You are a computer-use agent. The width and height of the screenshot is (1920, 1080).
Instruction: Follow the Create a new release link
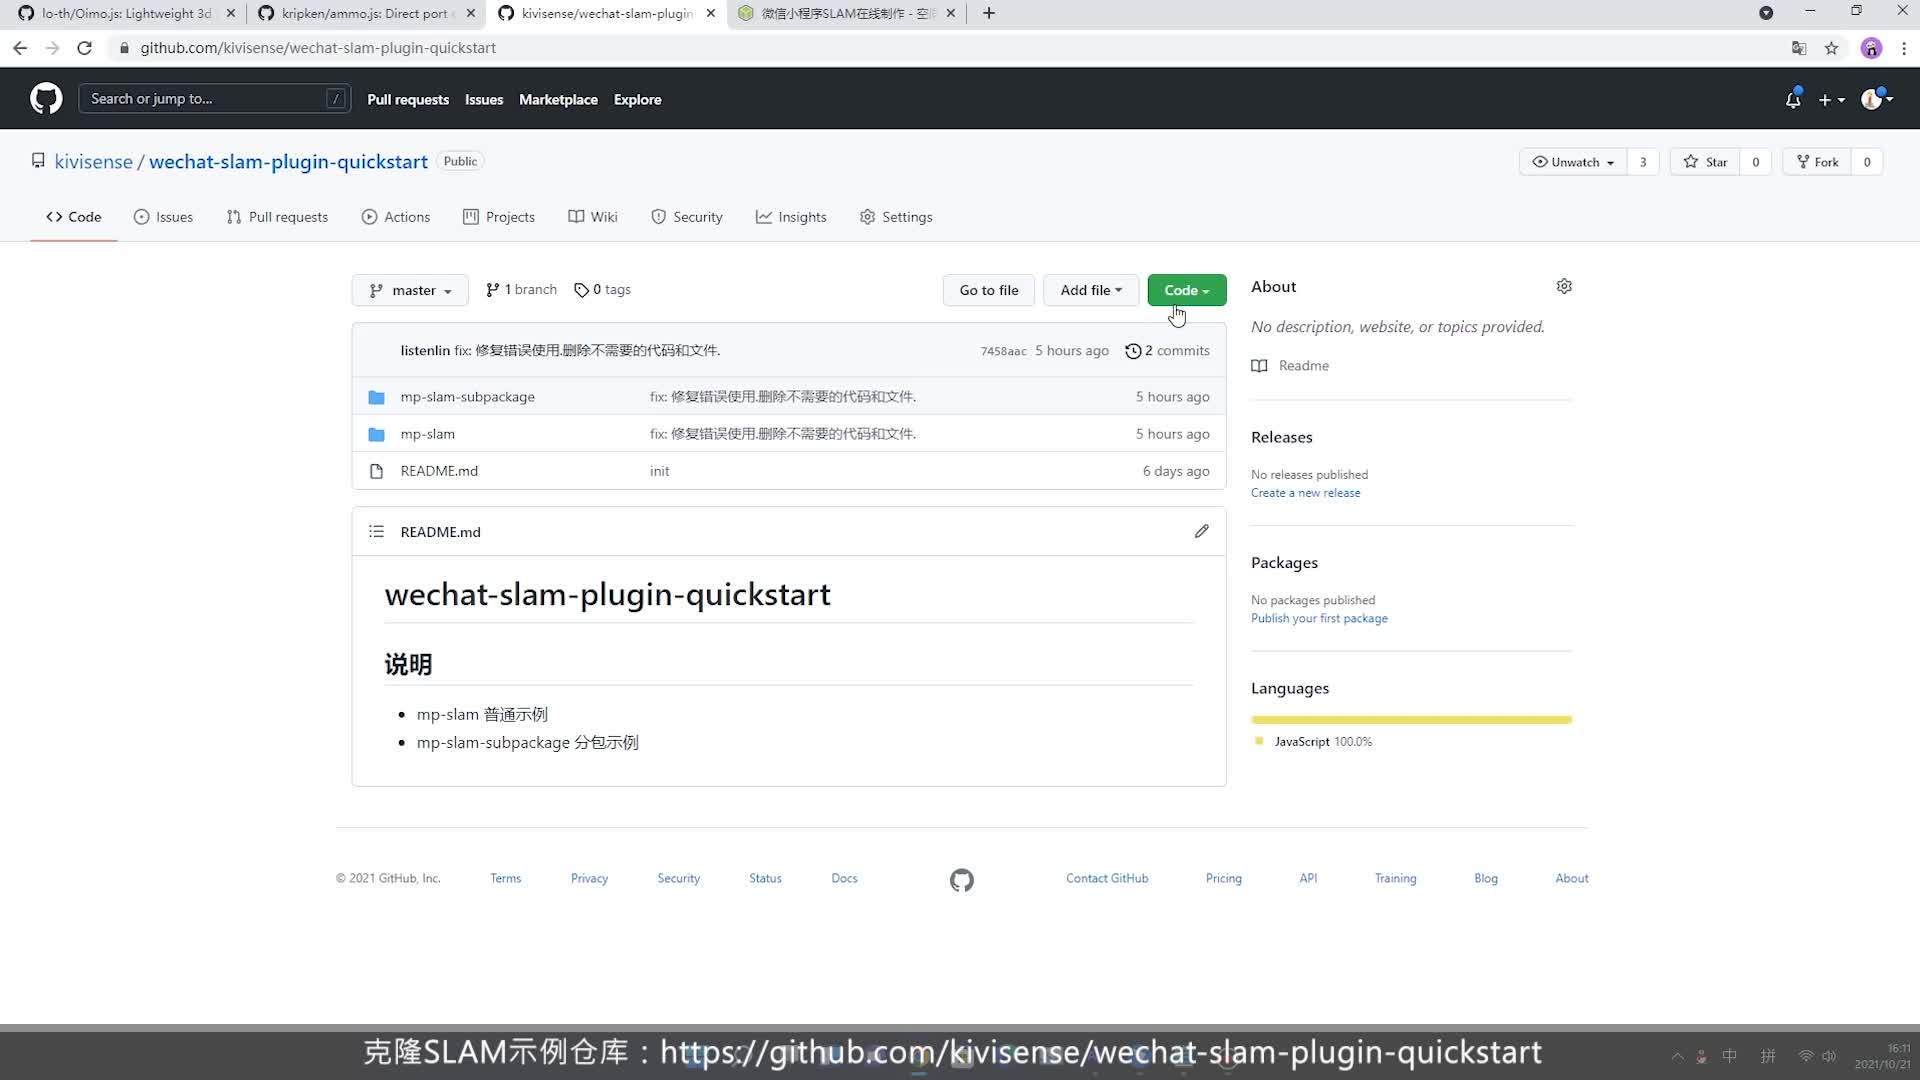point(1305,493)
